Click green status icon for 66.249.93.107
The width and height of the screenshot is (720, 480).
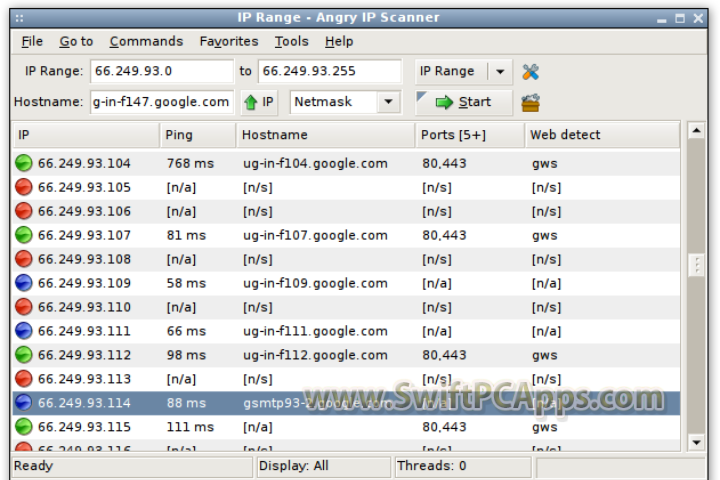pos(23,235)
